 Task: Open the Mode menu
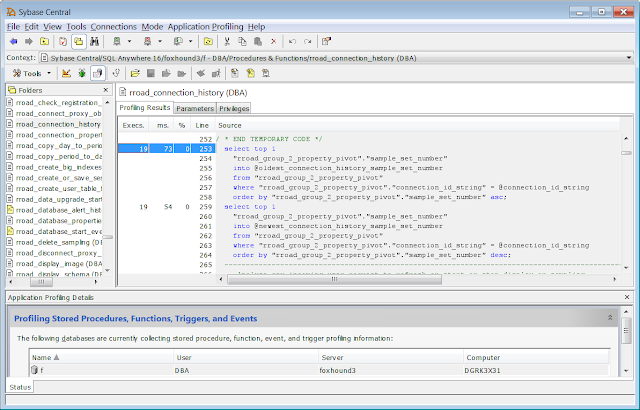coord(152,27)
